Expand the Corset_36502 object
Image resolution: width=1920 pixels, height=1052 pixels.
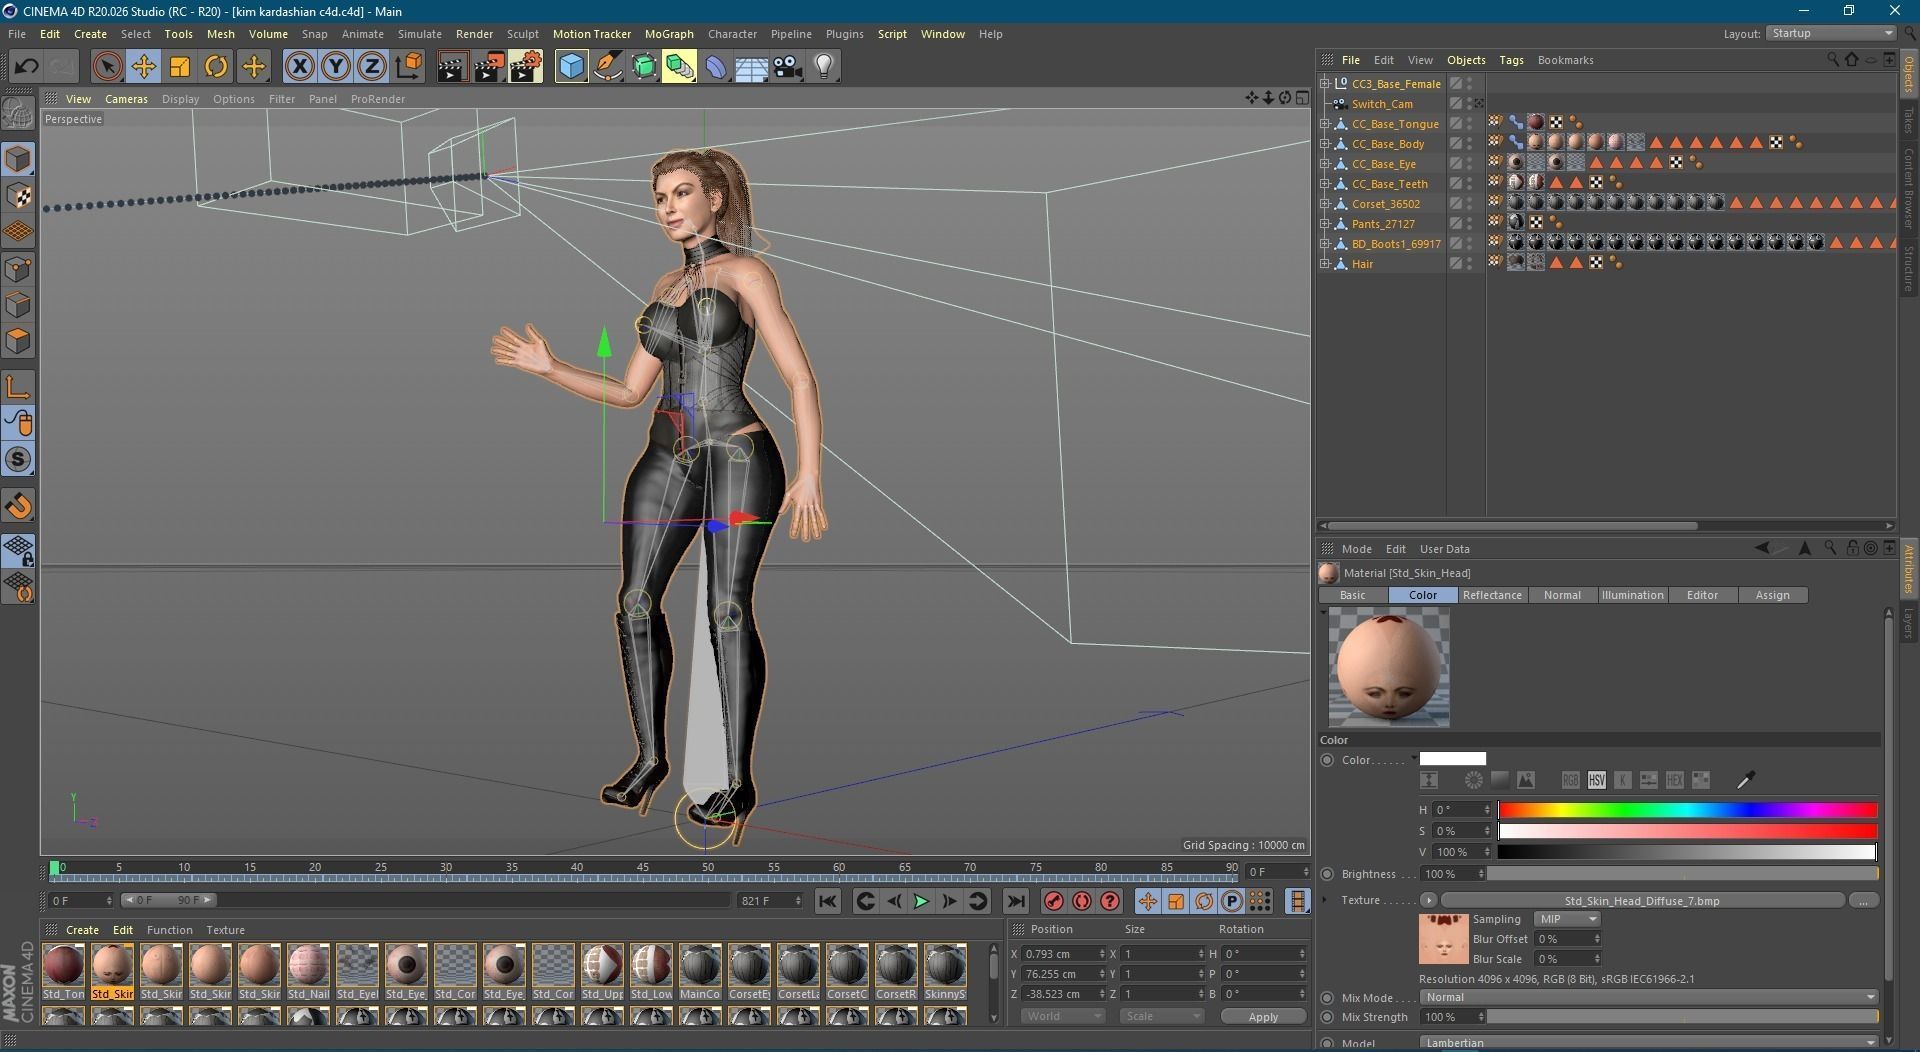coord(1325,204)
